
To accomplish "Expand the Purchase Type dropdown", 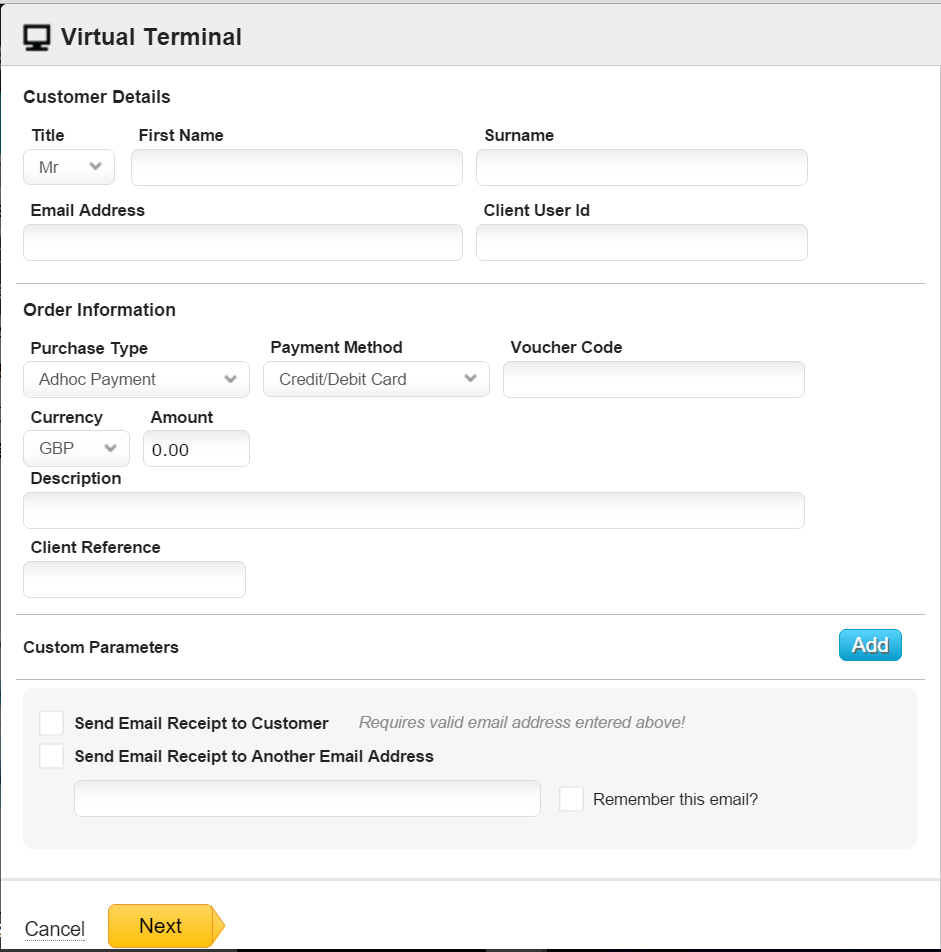I will pos(136,379).
